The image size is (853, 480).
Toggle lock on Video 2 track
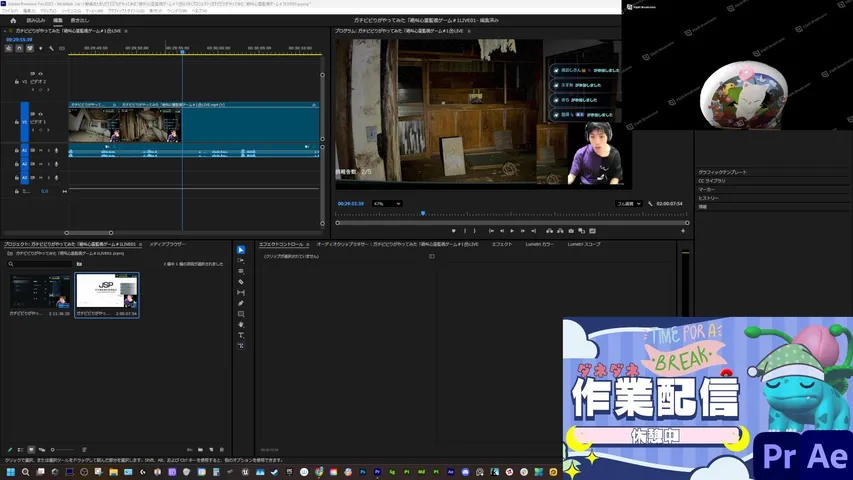click(16, 82)
